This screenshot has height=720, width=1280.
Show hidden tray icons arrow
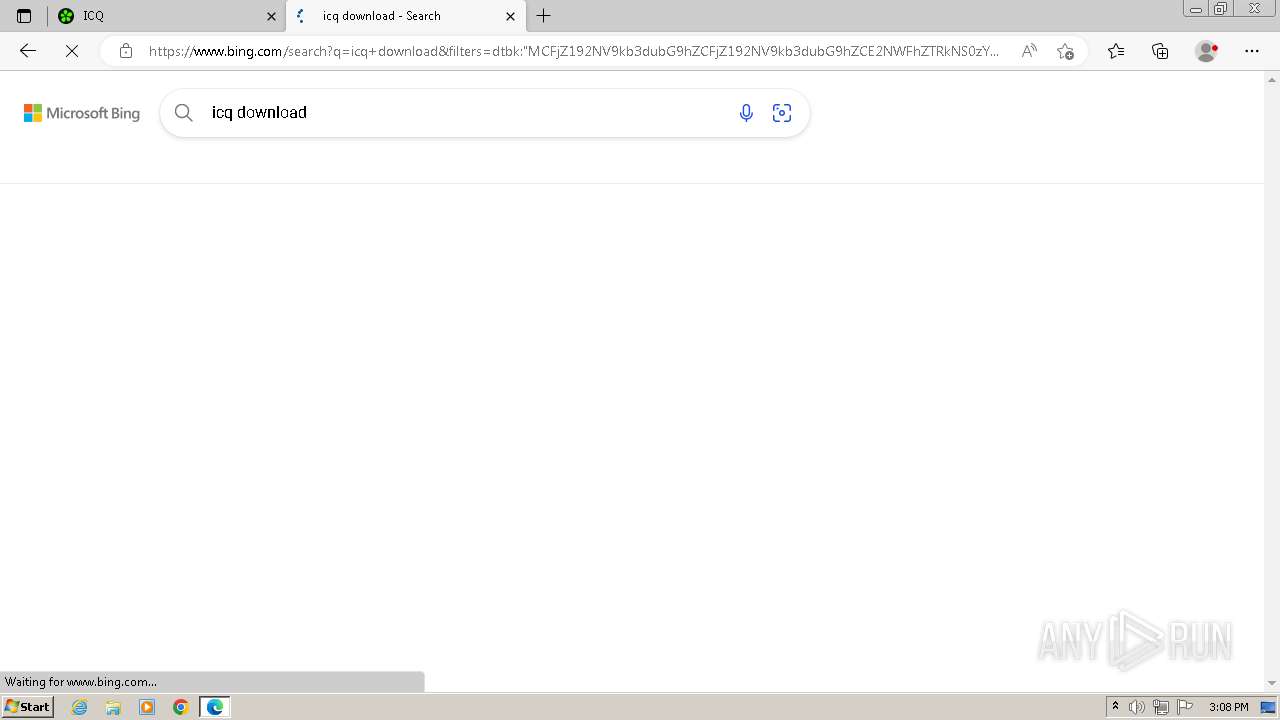pyautogui.click(x=1115, y=707)
